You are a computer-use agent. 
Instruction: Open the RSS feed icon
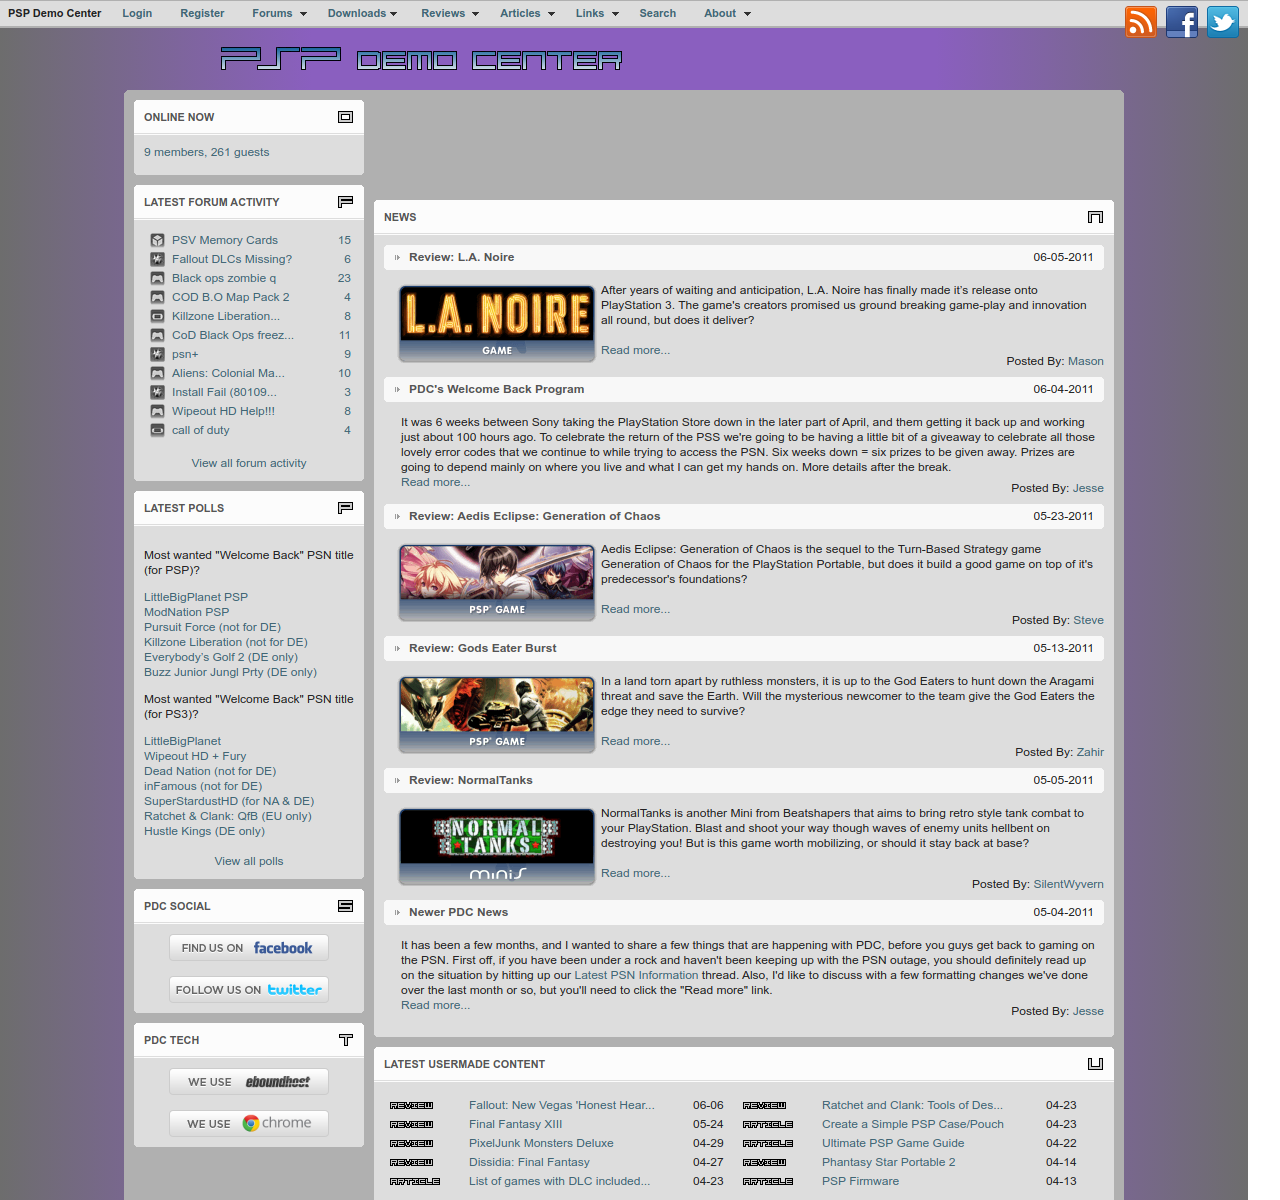pyautogui.click(x=1141, y=21)
